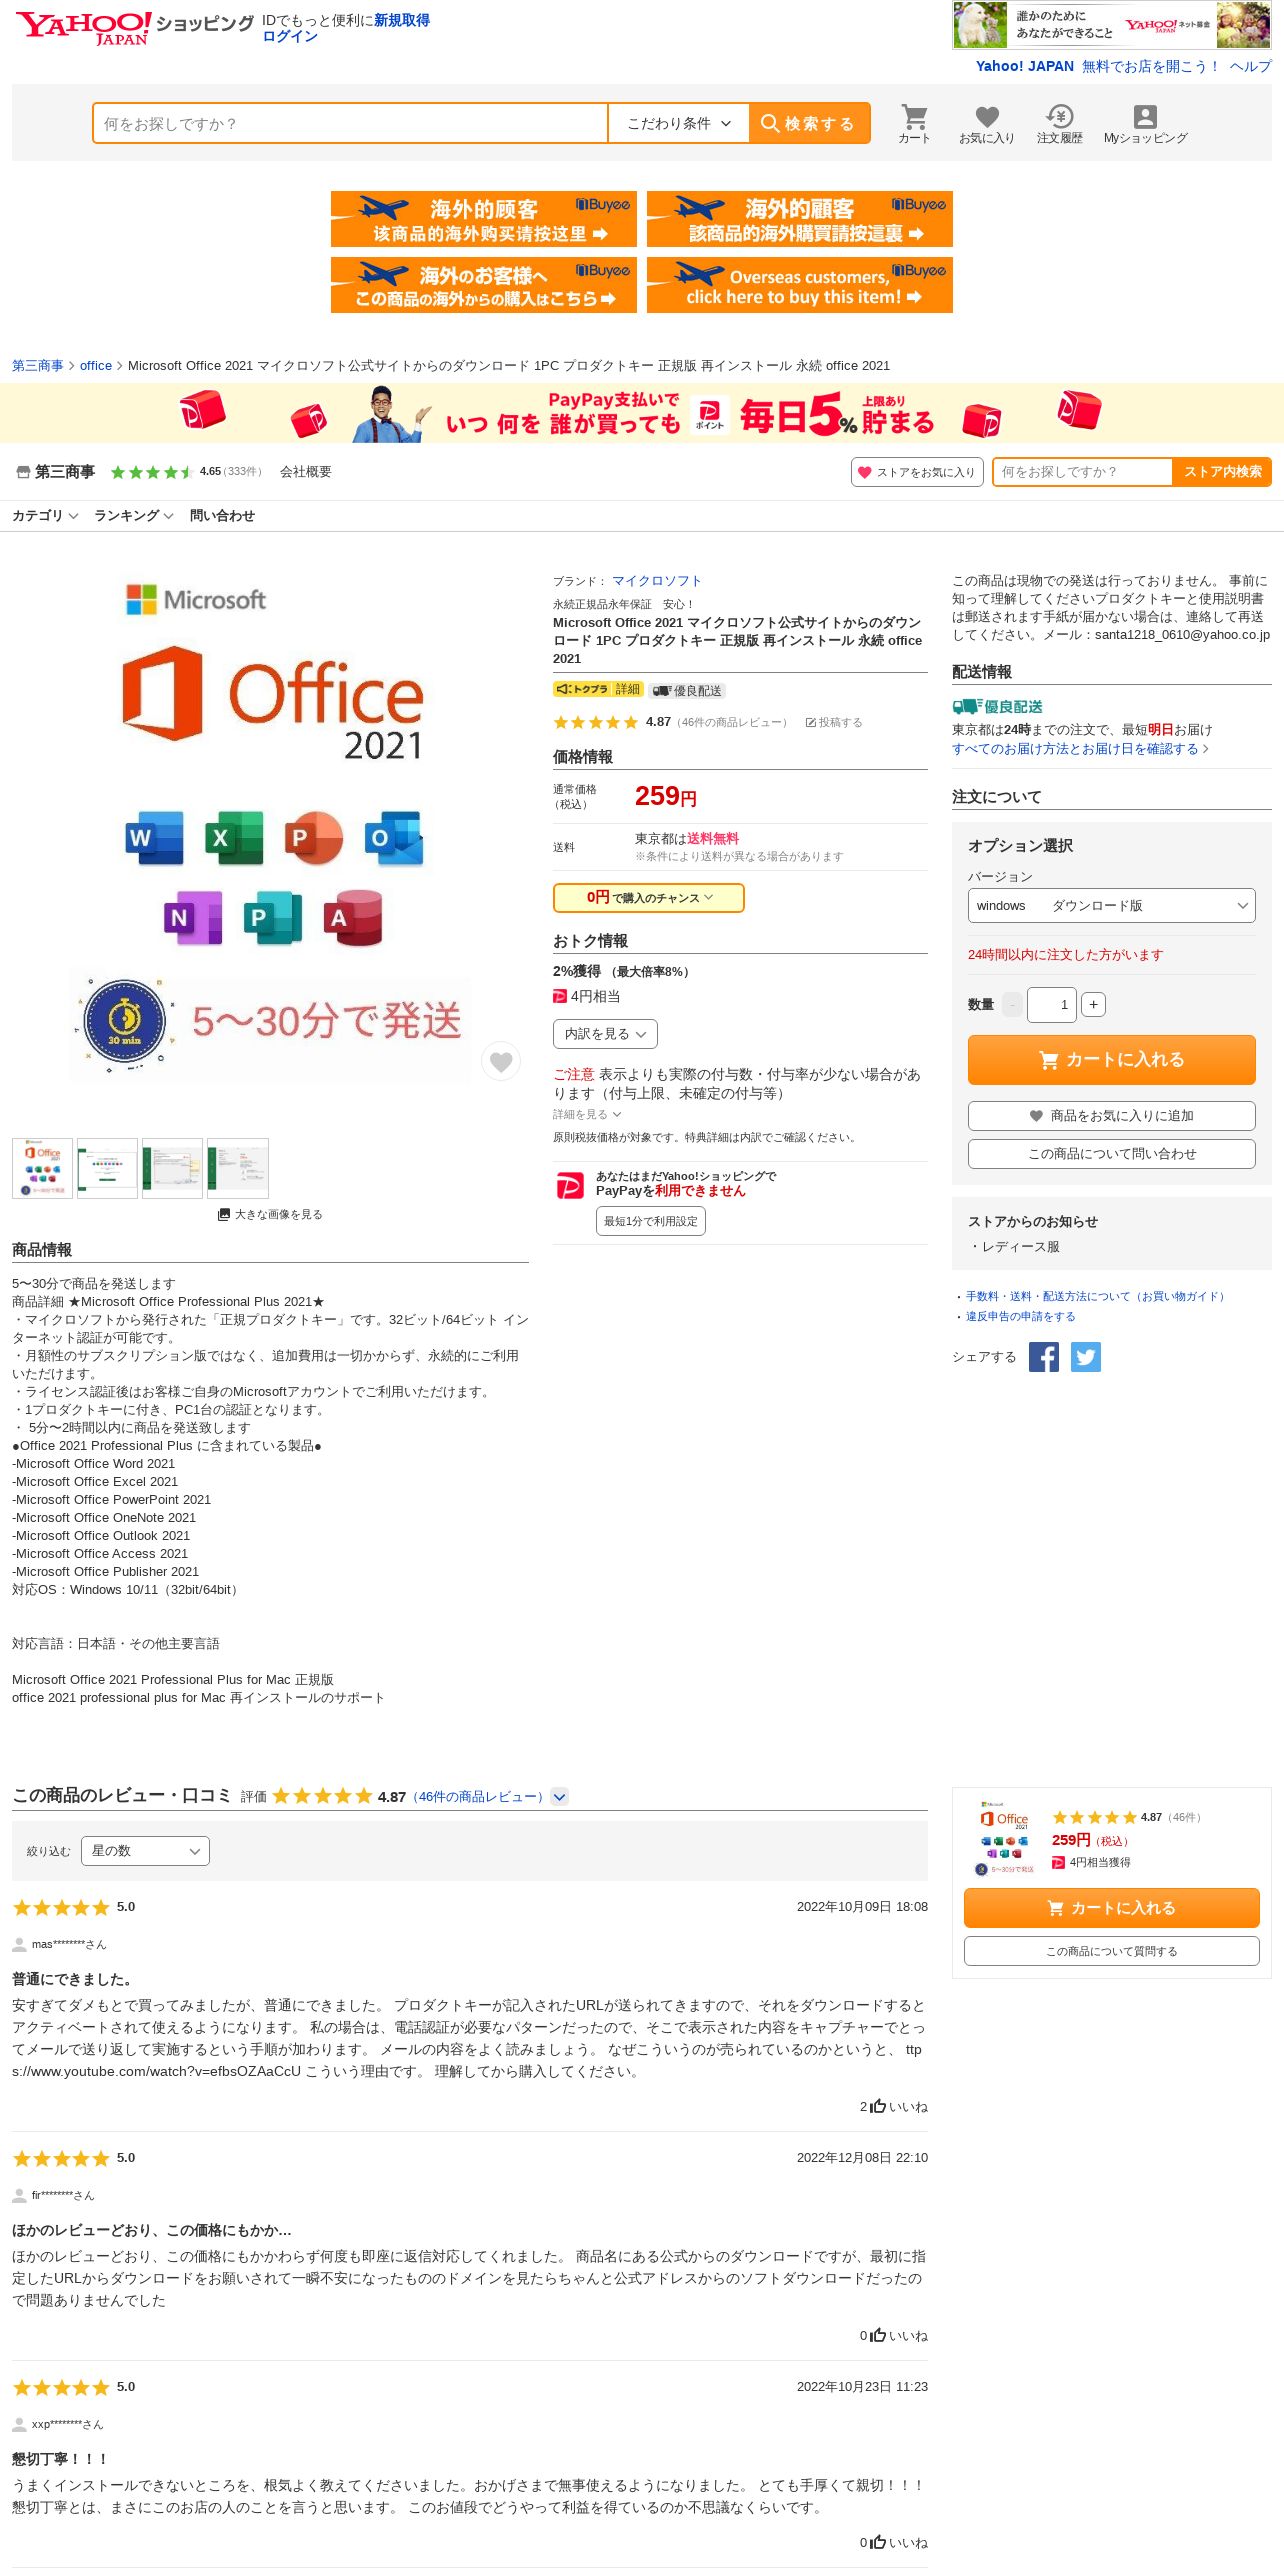Viewport: 1284px width, 2568px height.
Task: Expand the こだわり条件 search conditions dropdown
Action: (x=679, y=124)
